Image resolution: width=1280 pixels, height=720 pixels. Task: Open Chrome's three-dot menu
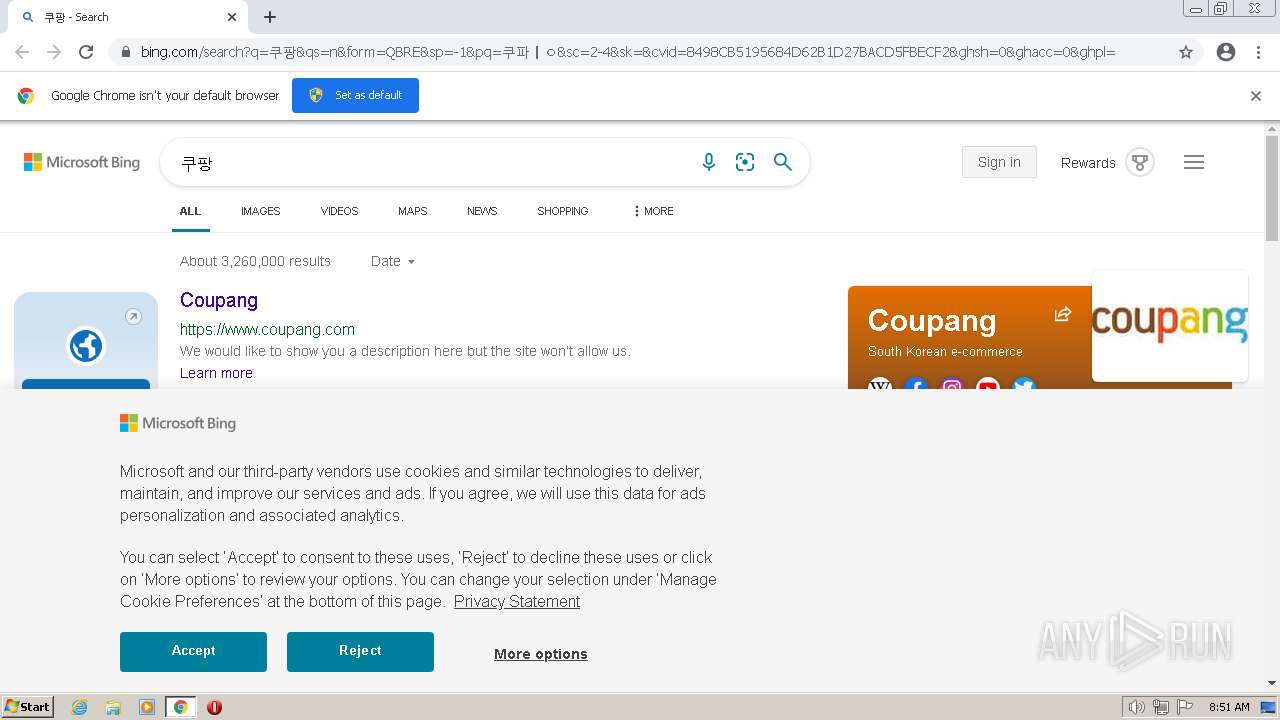point(1258,52)
